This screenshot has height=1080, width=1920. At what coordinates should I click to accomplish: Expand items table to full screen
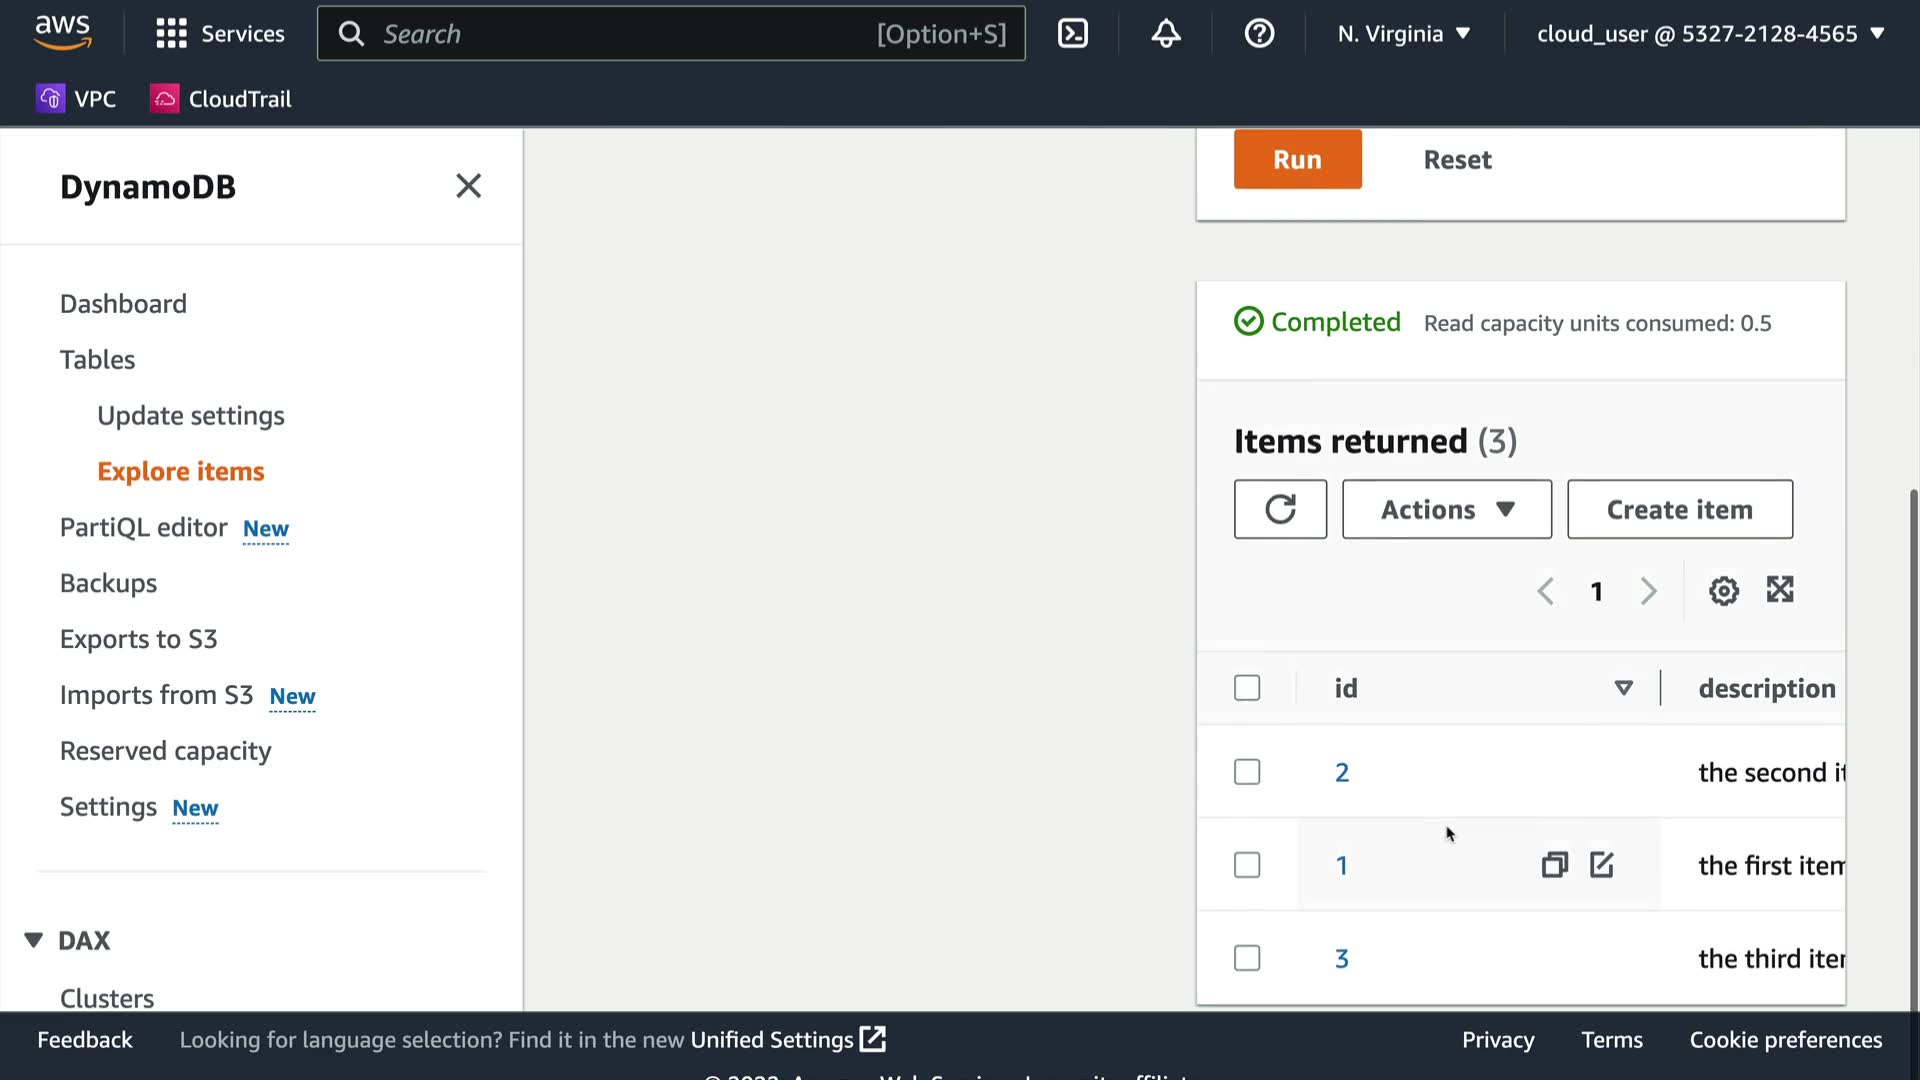click(x=1780, y=590)
